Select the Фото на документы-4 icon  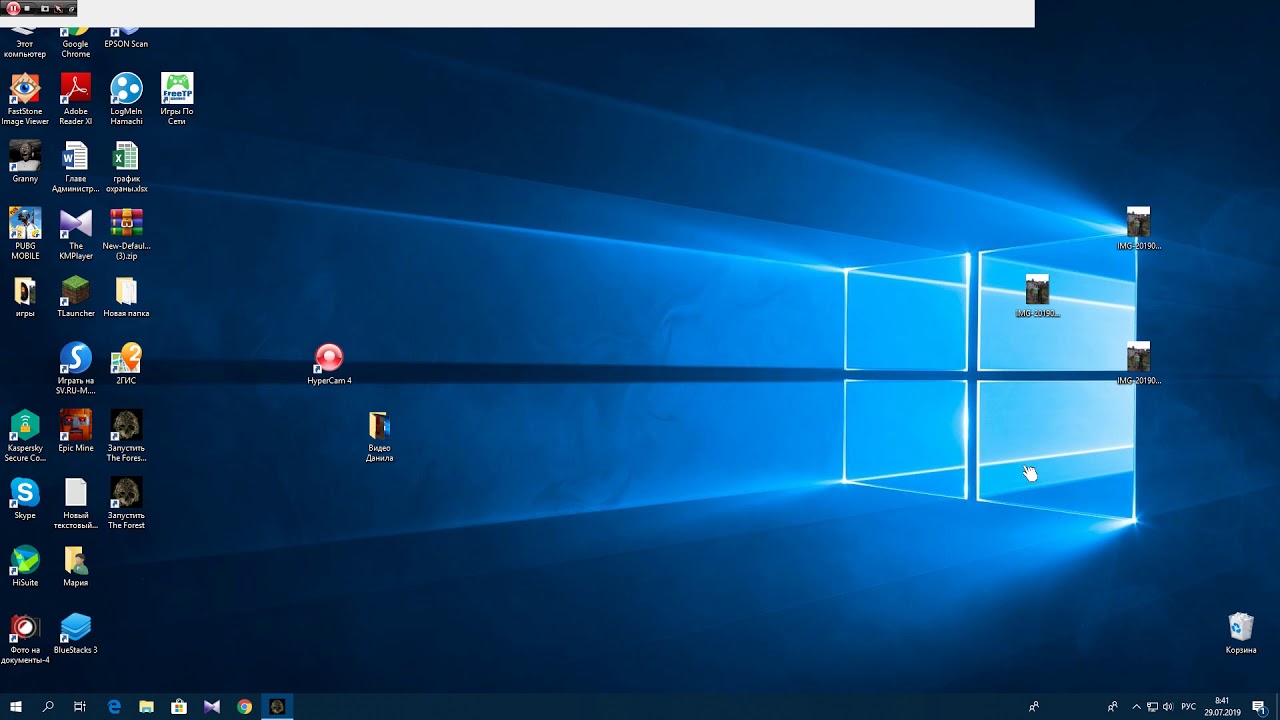click(x=25, y=638)
